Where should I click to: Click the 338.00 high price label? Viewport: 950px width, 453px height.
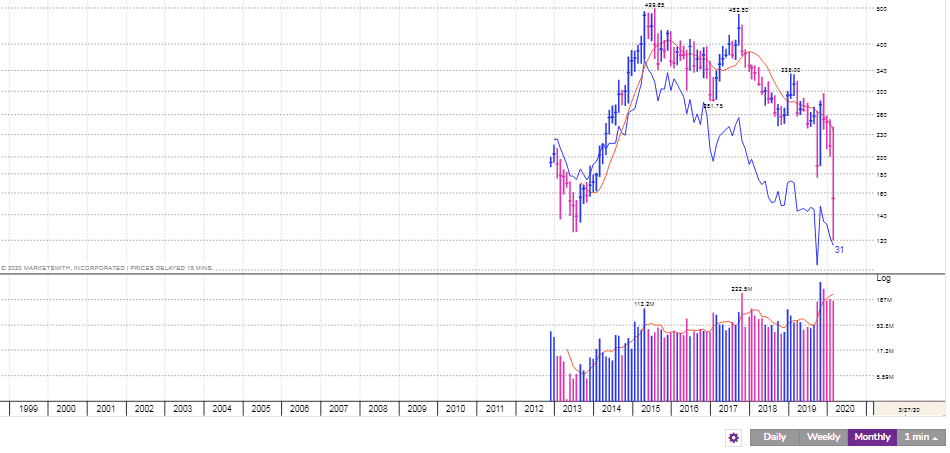(790, 70)
